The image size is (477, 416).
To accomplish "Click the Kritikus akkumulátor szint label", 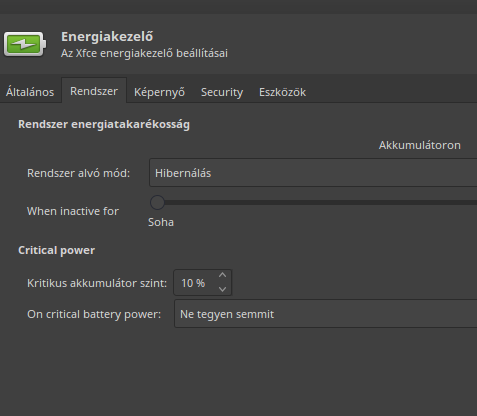I will click(x=97, y=283).
